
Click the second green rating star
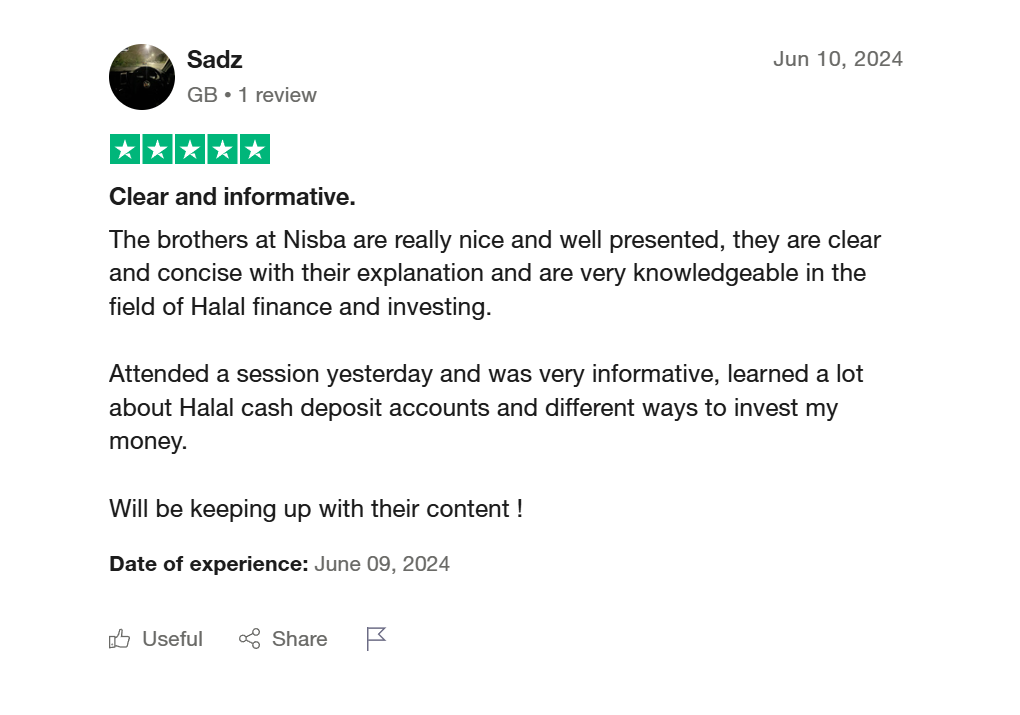(157, 150)
